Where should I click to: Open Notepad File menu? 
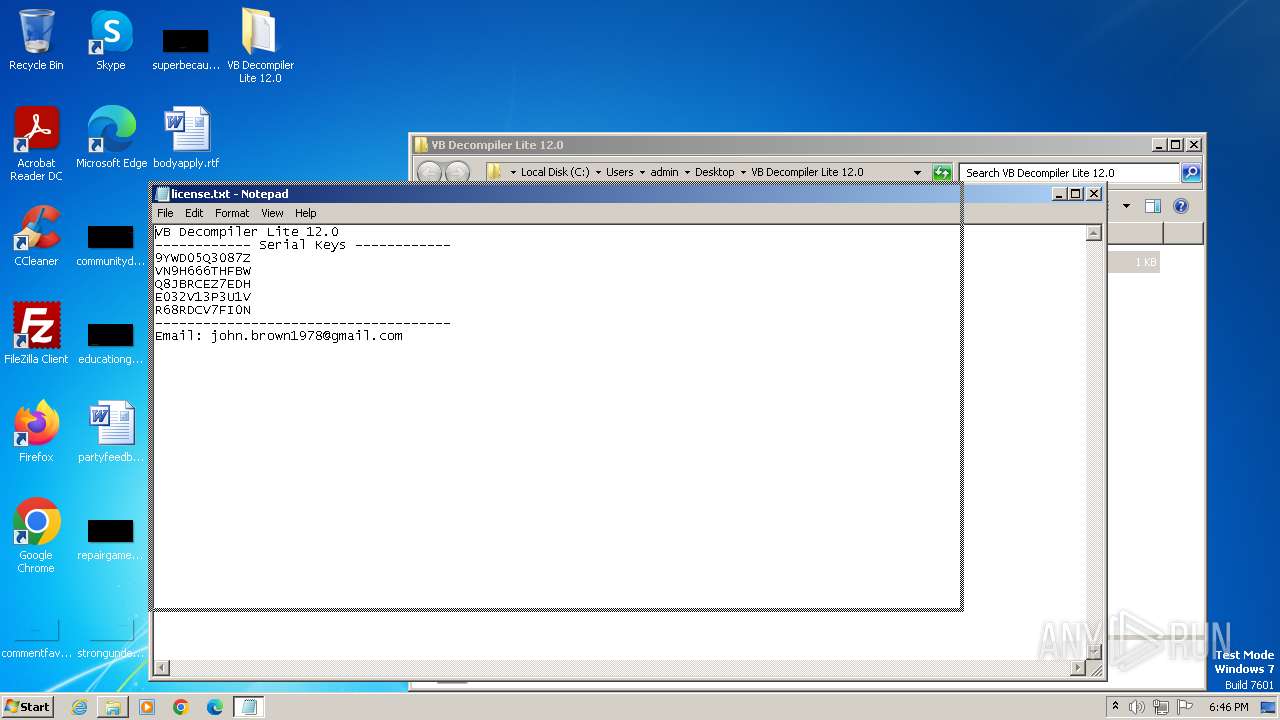165,213
